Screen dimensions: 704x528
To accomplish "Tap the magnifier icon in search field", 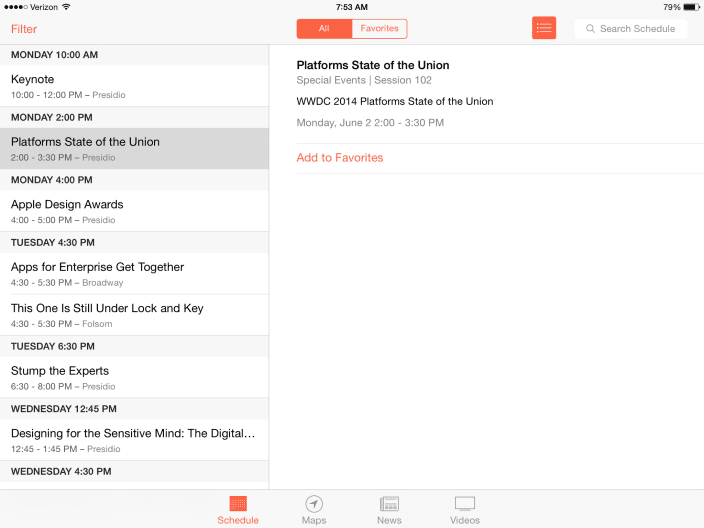I will click(x=591, y=29).
